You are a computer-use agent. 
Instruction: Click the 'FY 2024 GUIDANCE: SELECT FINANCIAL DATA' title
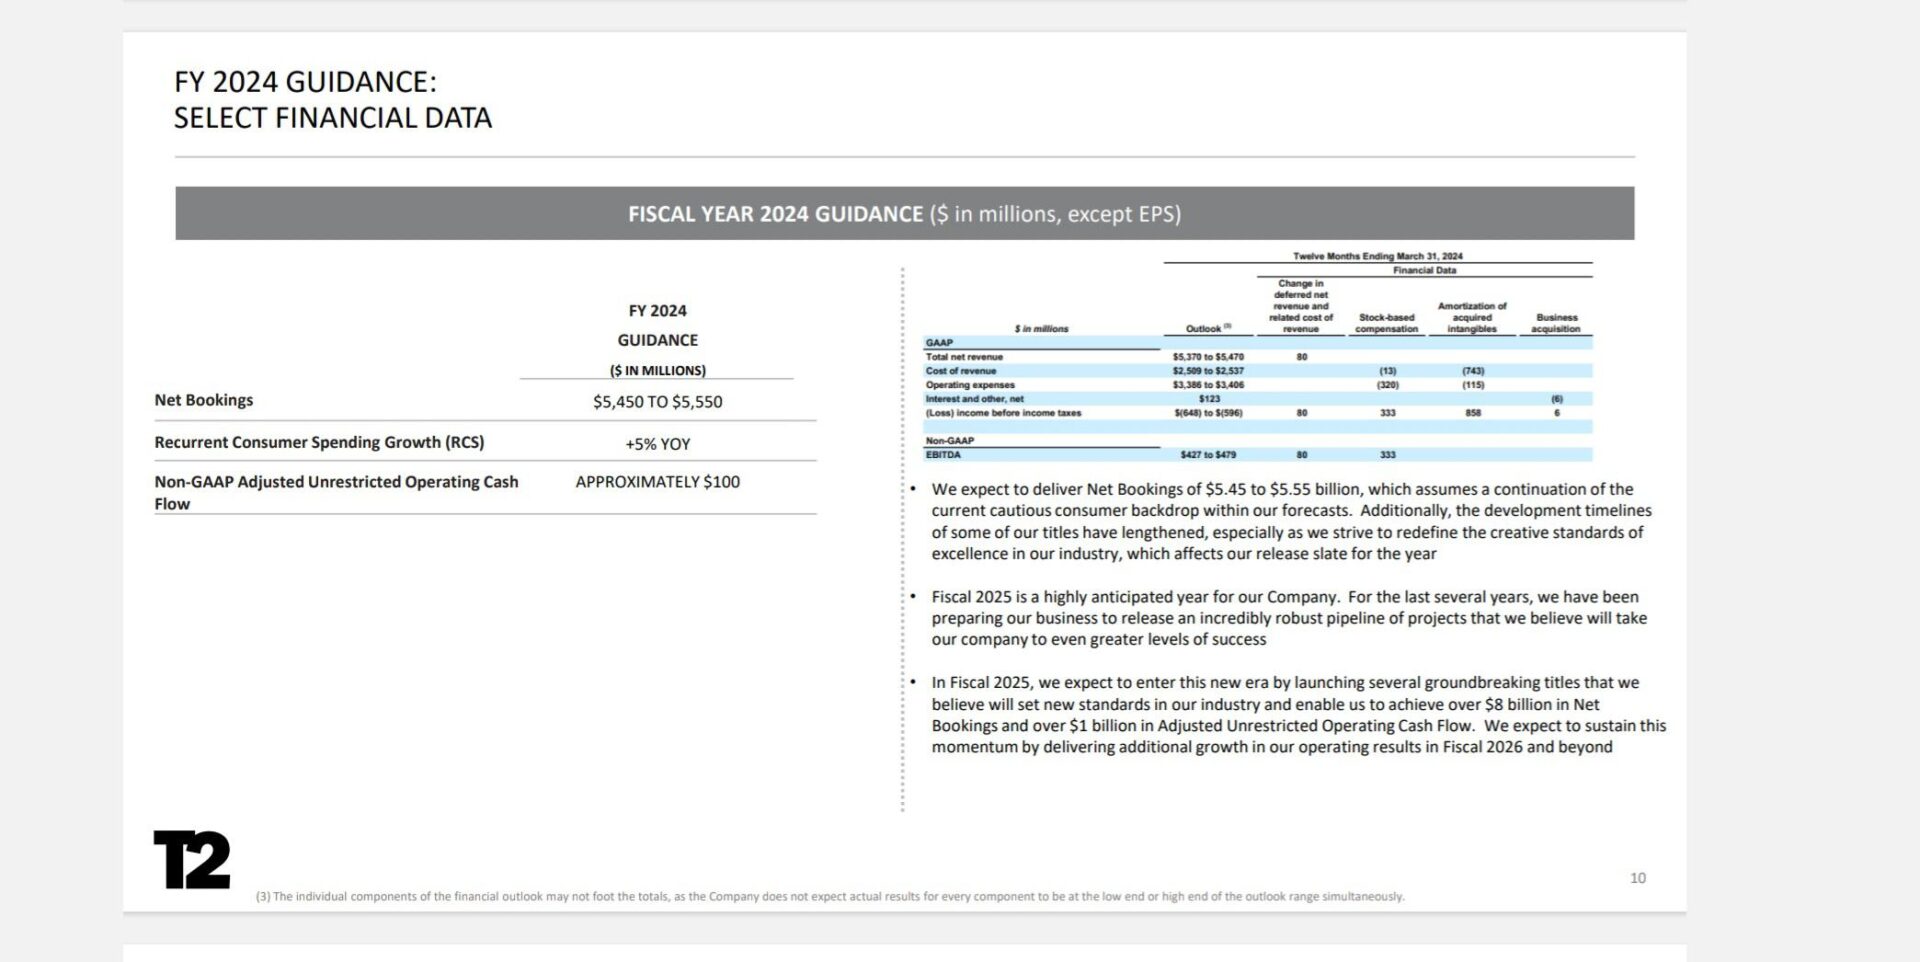click(333, 99)
